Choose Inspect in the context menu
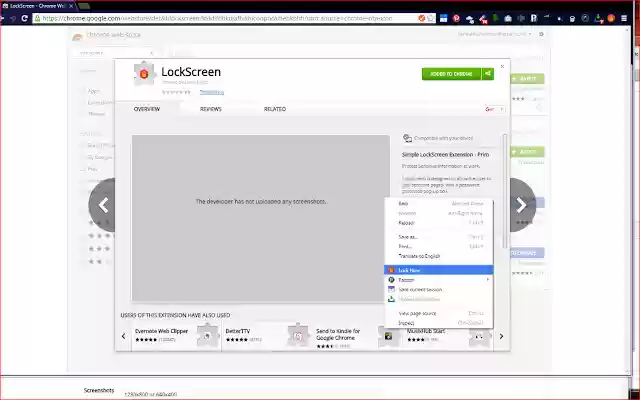 point(439,323)
